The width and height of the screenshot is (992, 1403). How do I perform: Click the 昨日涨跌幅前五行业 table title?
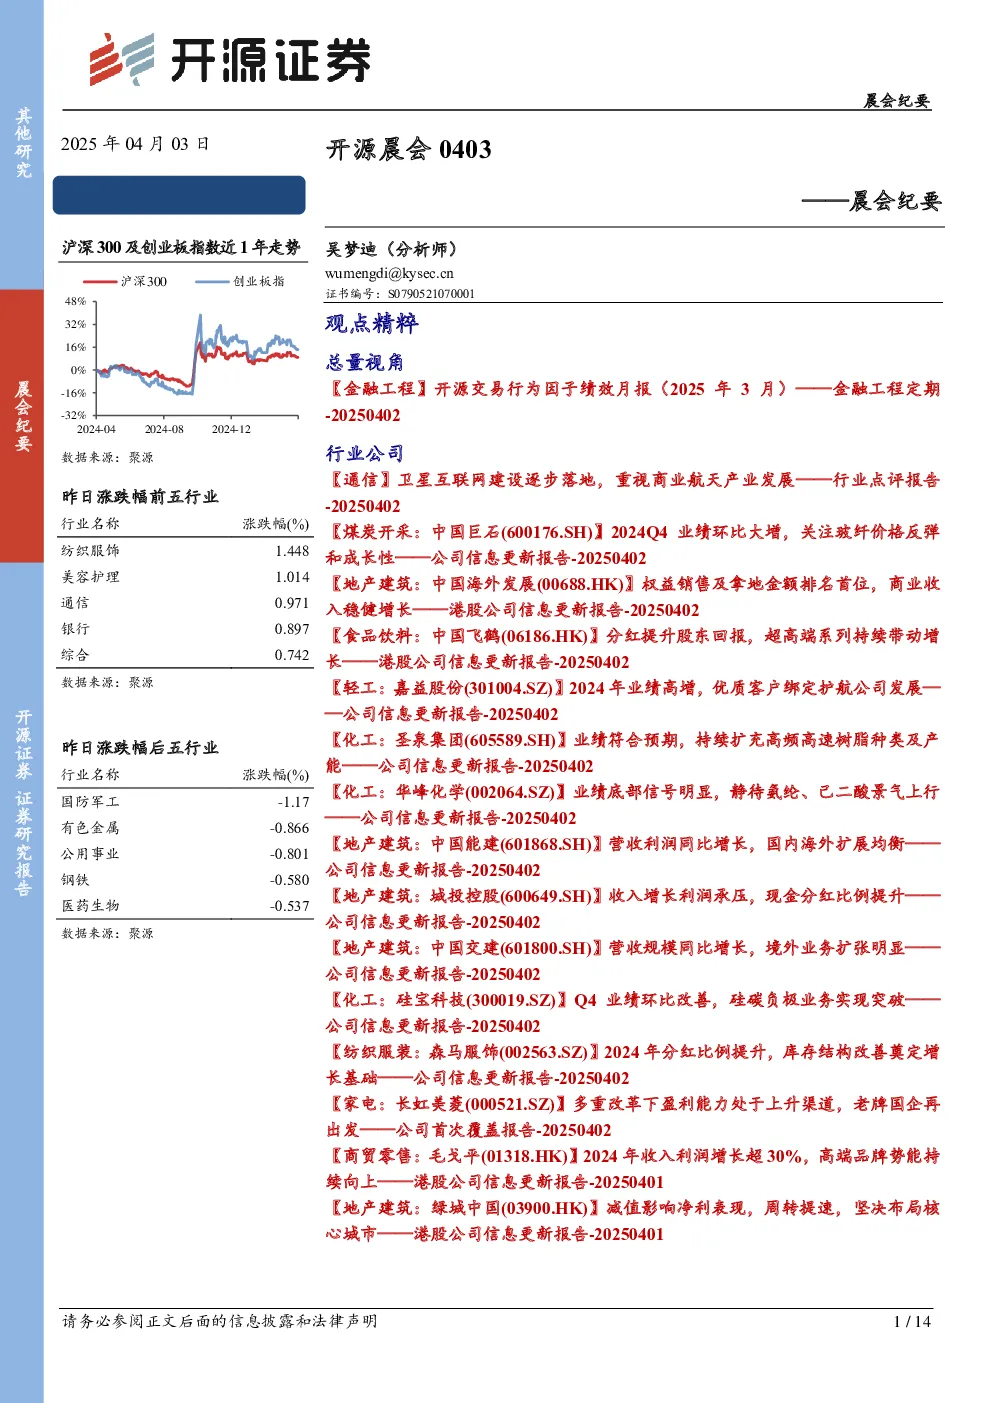point(139,497)
